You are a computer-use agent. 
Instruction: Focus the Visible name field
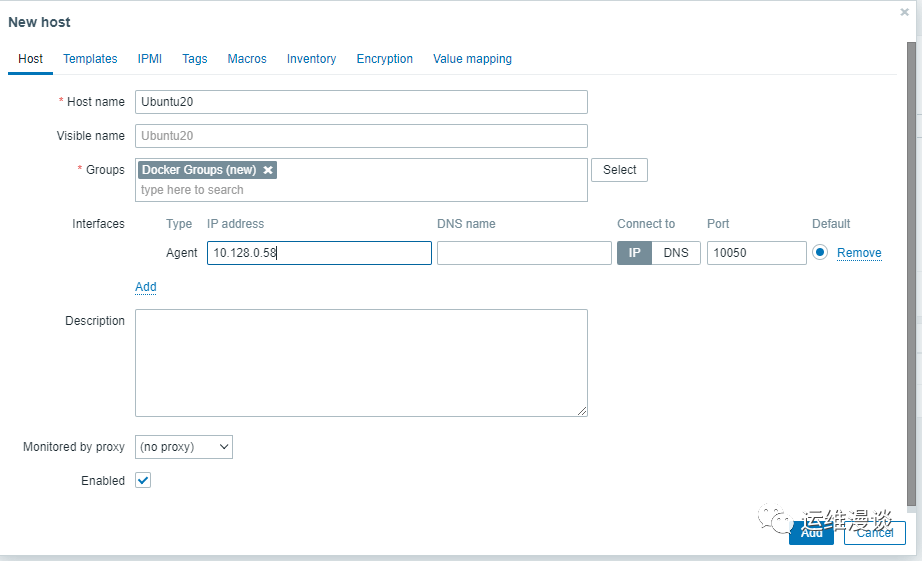pos(361,136)
